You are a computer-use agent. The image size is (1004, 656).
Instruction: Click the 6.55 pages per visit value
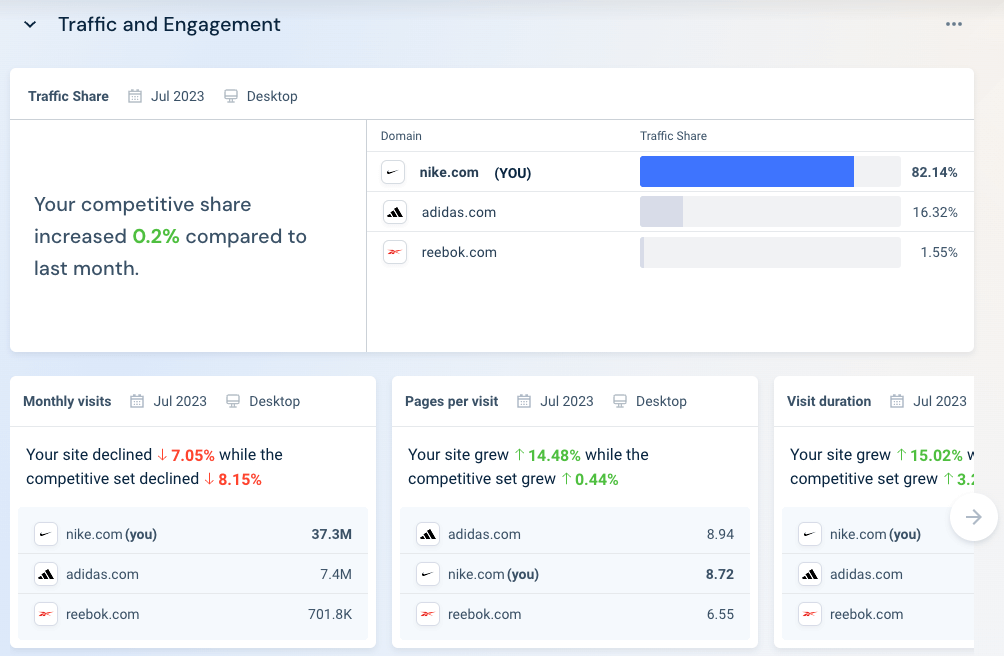tap(720, 614)
